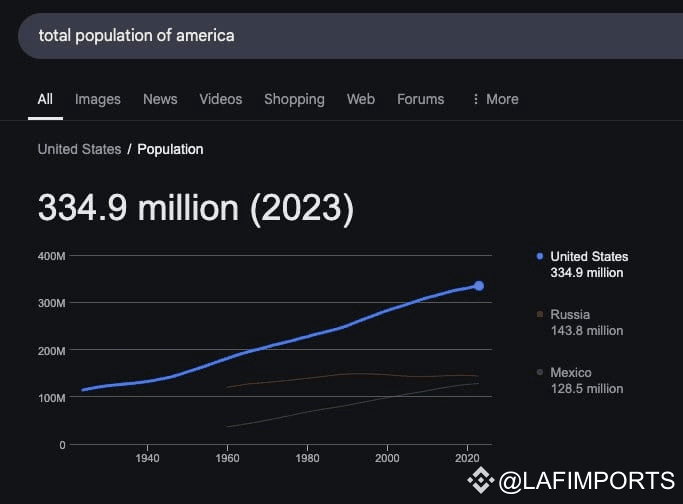
Task: Click the brown Russia legend swatch
Action: 540,314
